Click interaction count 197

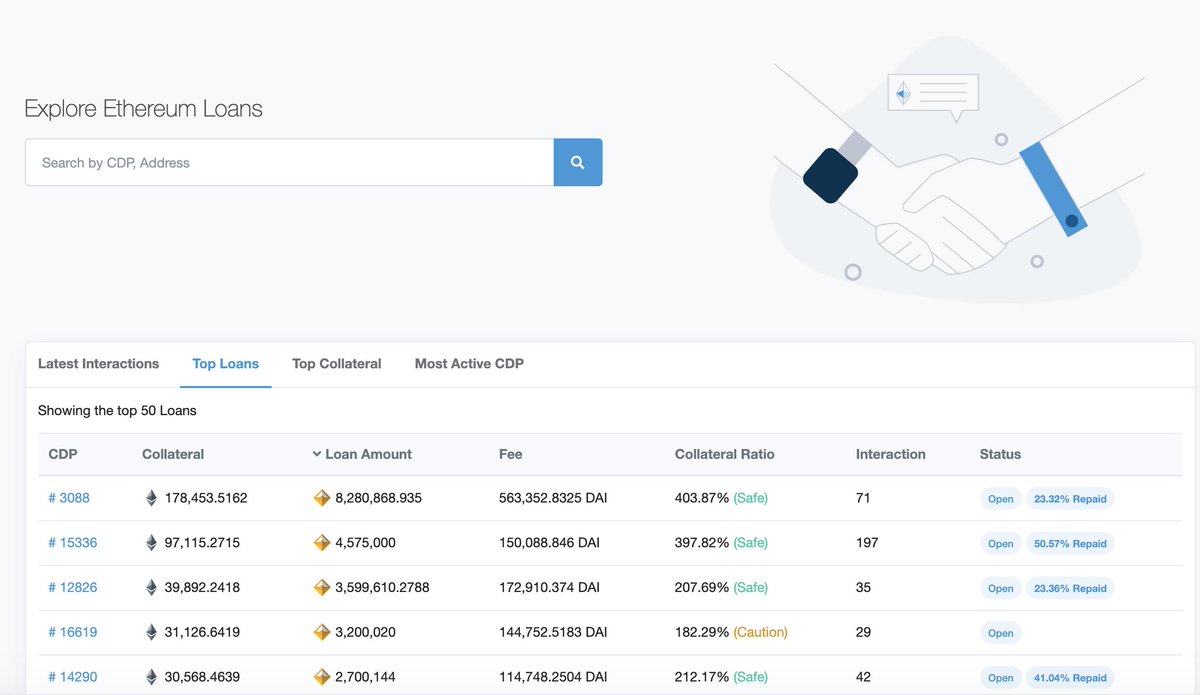(x=867, y=542)
